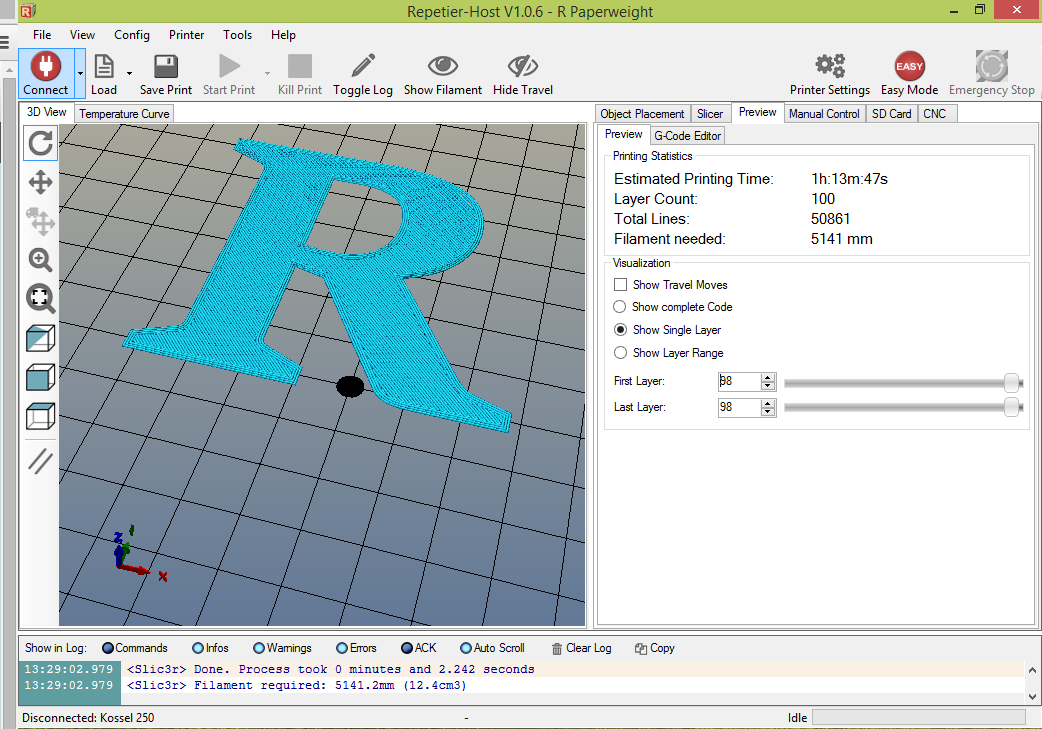
Task: Click the Connect plug icon
Action: (45, 66)
